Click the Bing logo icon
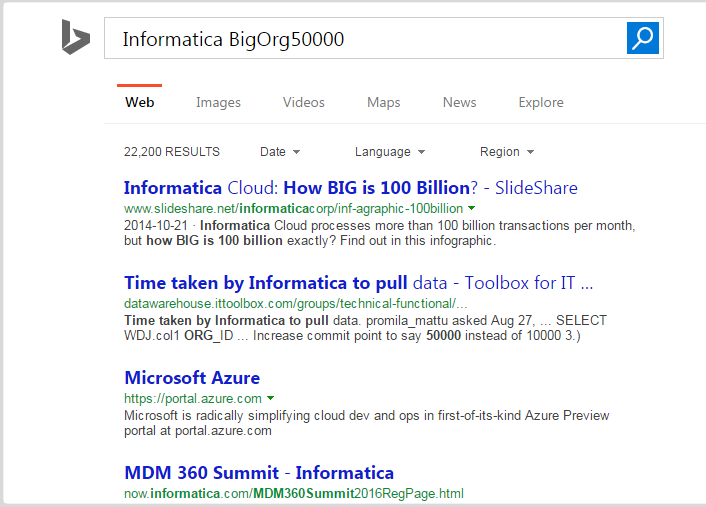706x507 pixels. 75,38
